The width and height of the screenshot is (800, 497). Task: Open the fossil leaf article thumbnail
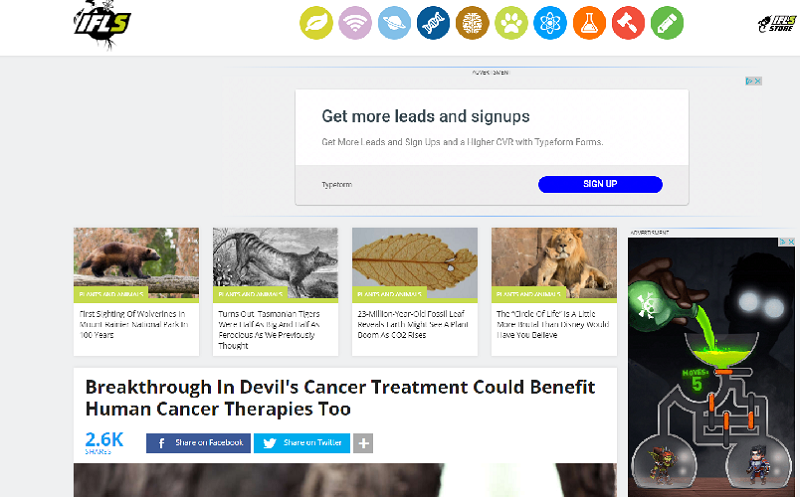tap(415, 263)
